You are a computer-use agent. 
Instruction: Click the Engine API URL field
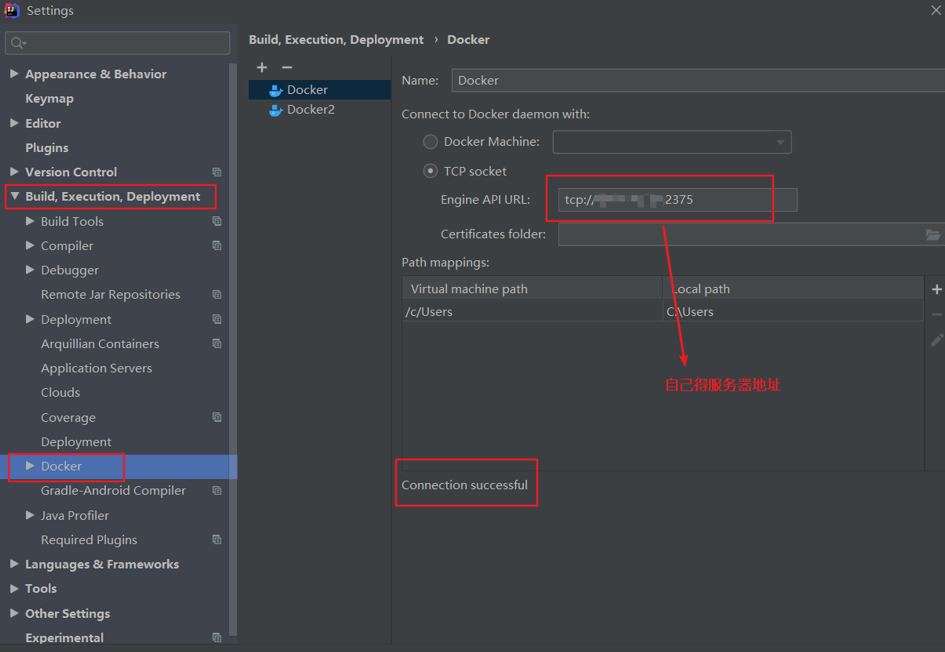coord(677,200)
